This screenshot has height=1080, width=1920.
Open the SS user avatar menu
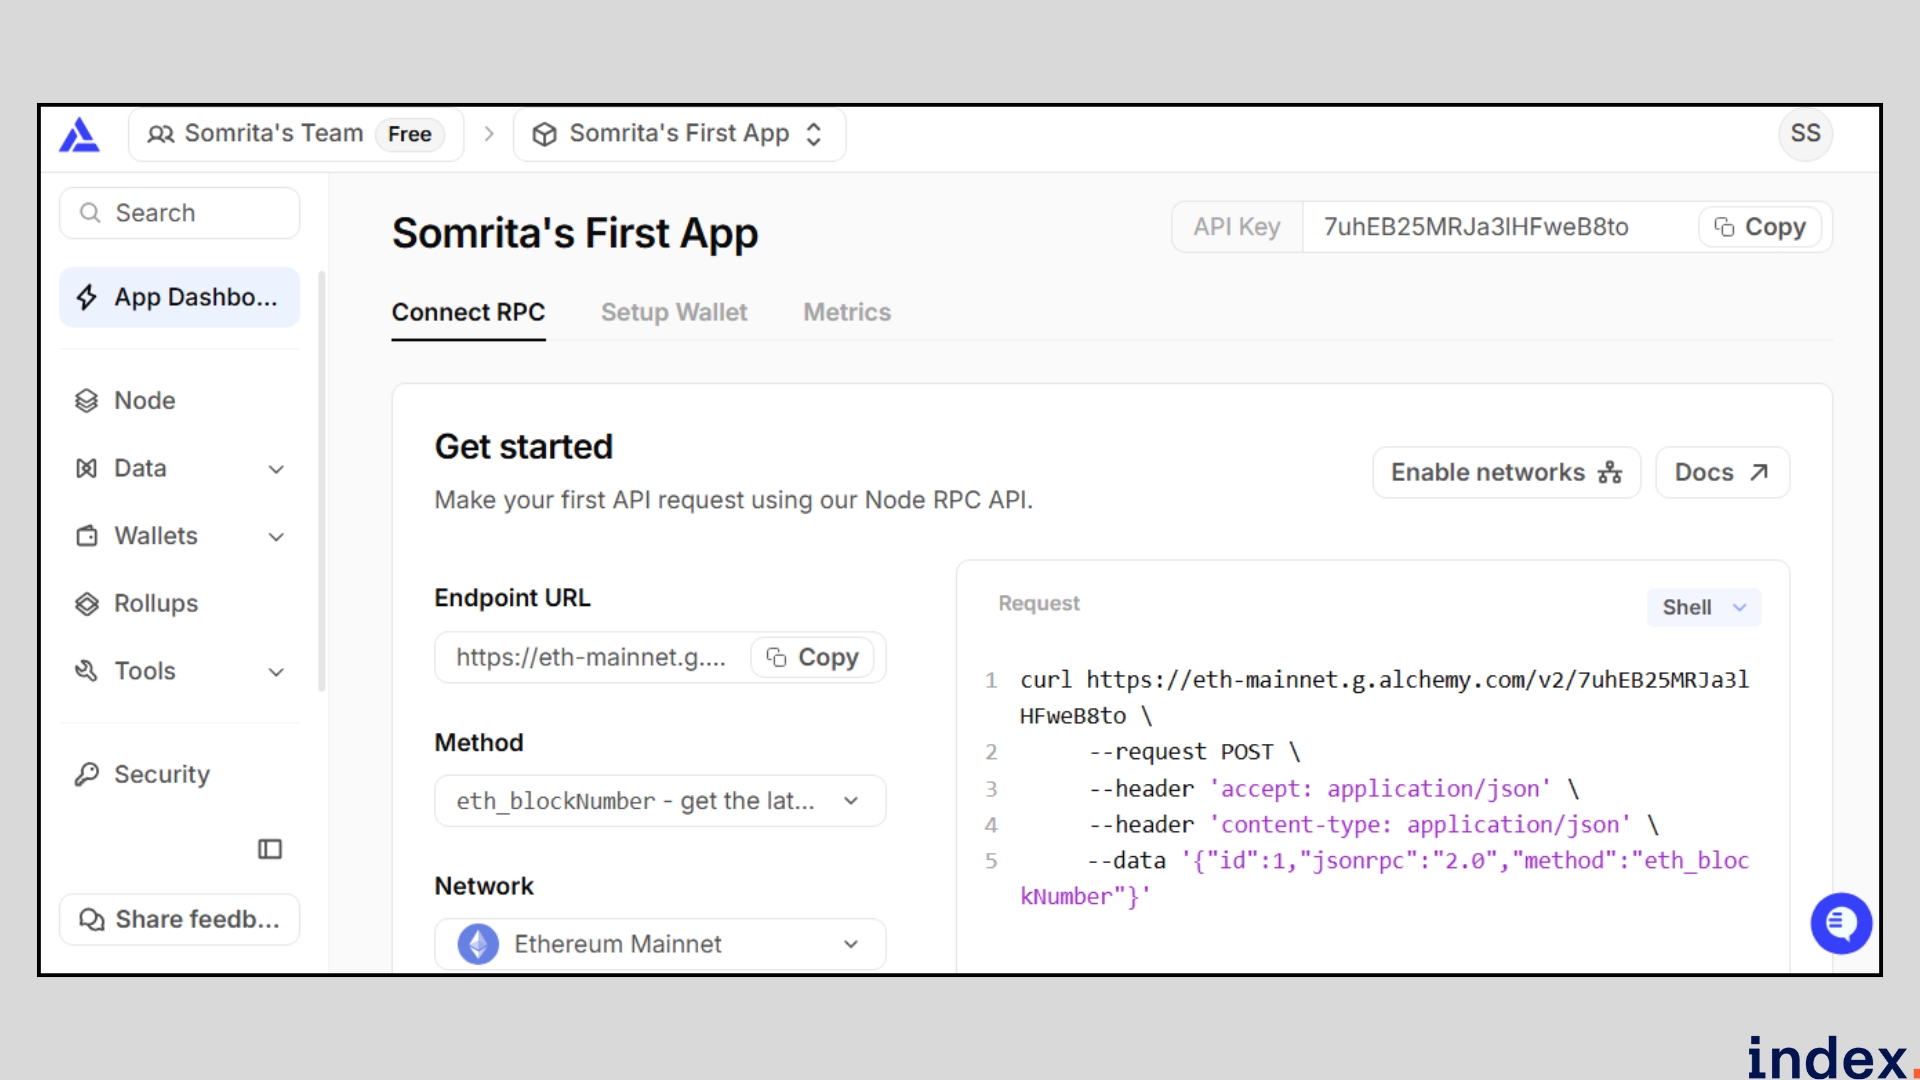pyautogui.click(x=1804, y=134)
